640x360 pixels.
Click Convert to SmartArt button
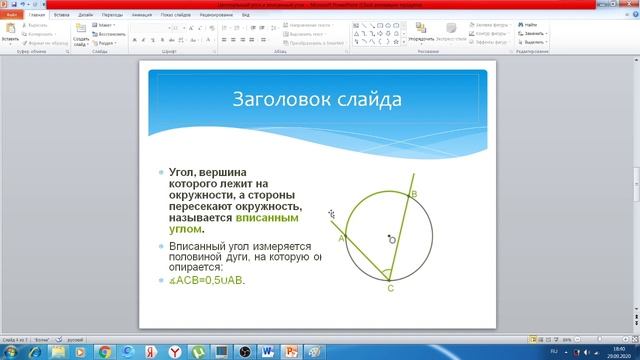point(313,43)
